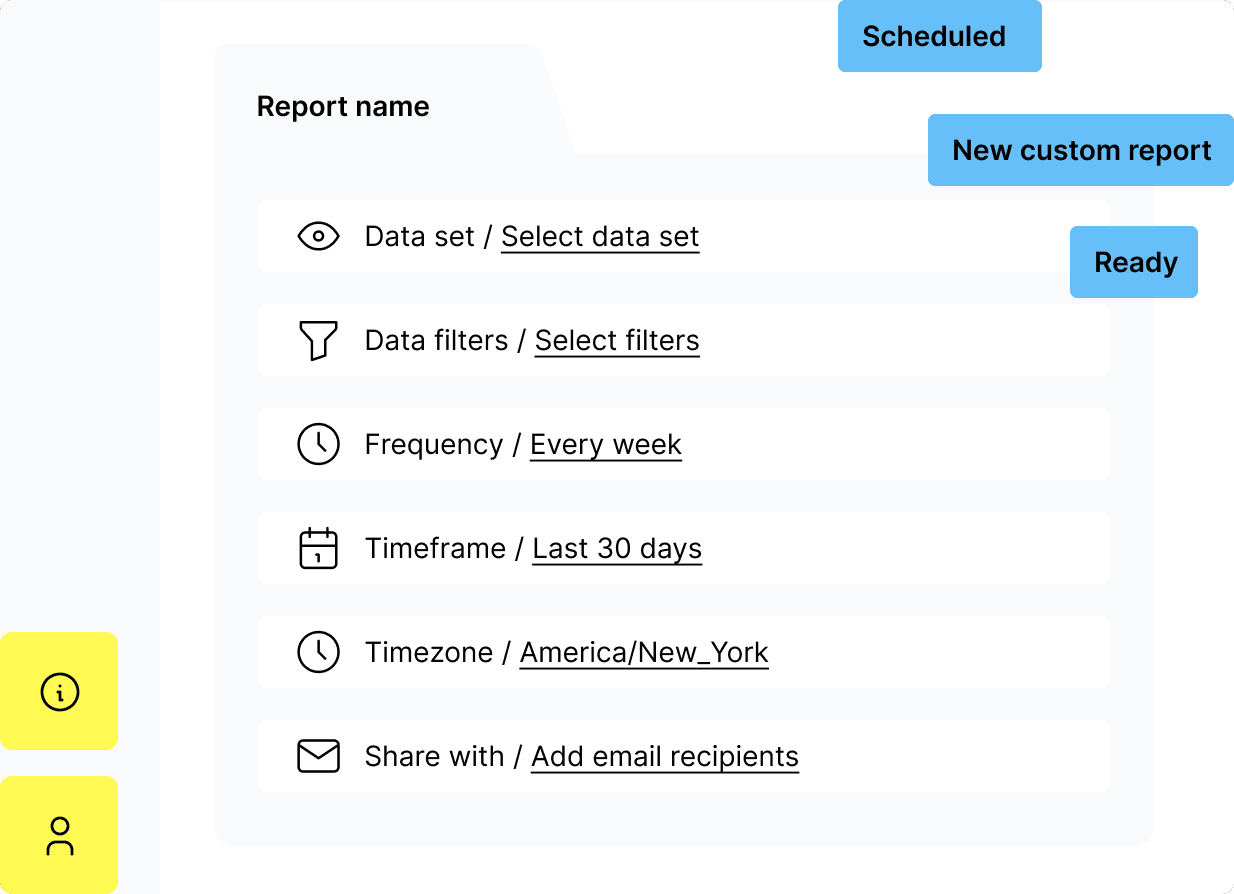Open the Select filters chooser
The height and width of the screenshot is (894, 1234).
617,340
